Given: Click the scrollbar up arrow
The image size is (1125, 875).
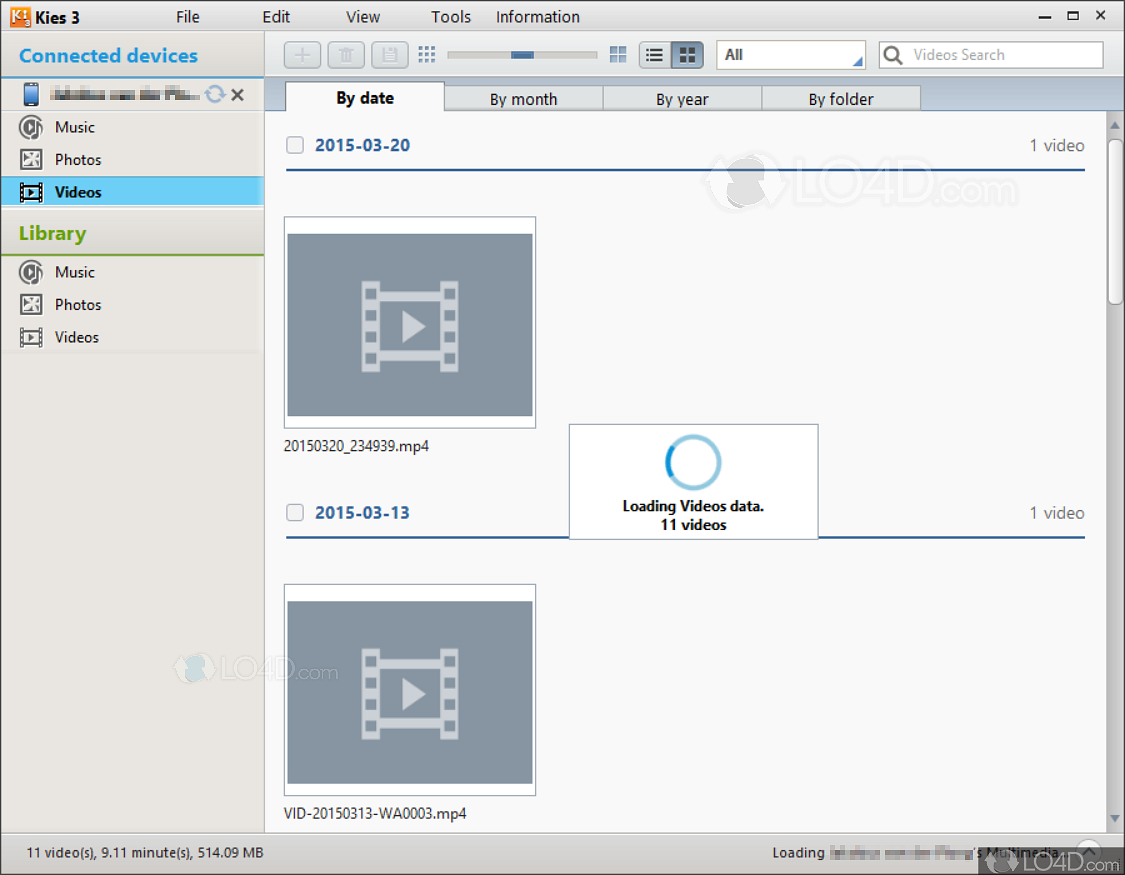Looking at the screenshot, I should (1114, 126).
